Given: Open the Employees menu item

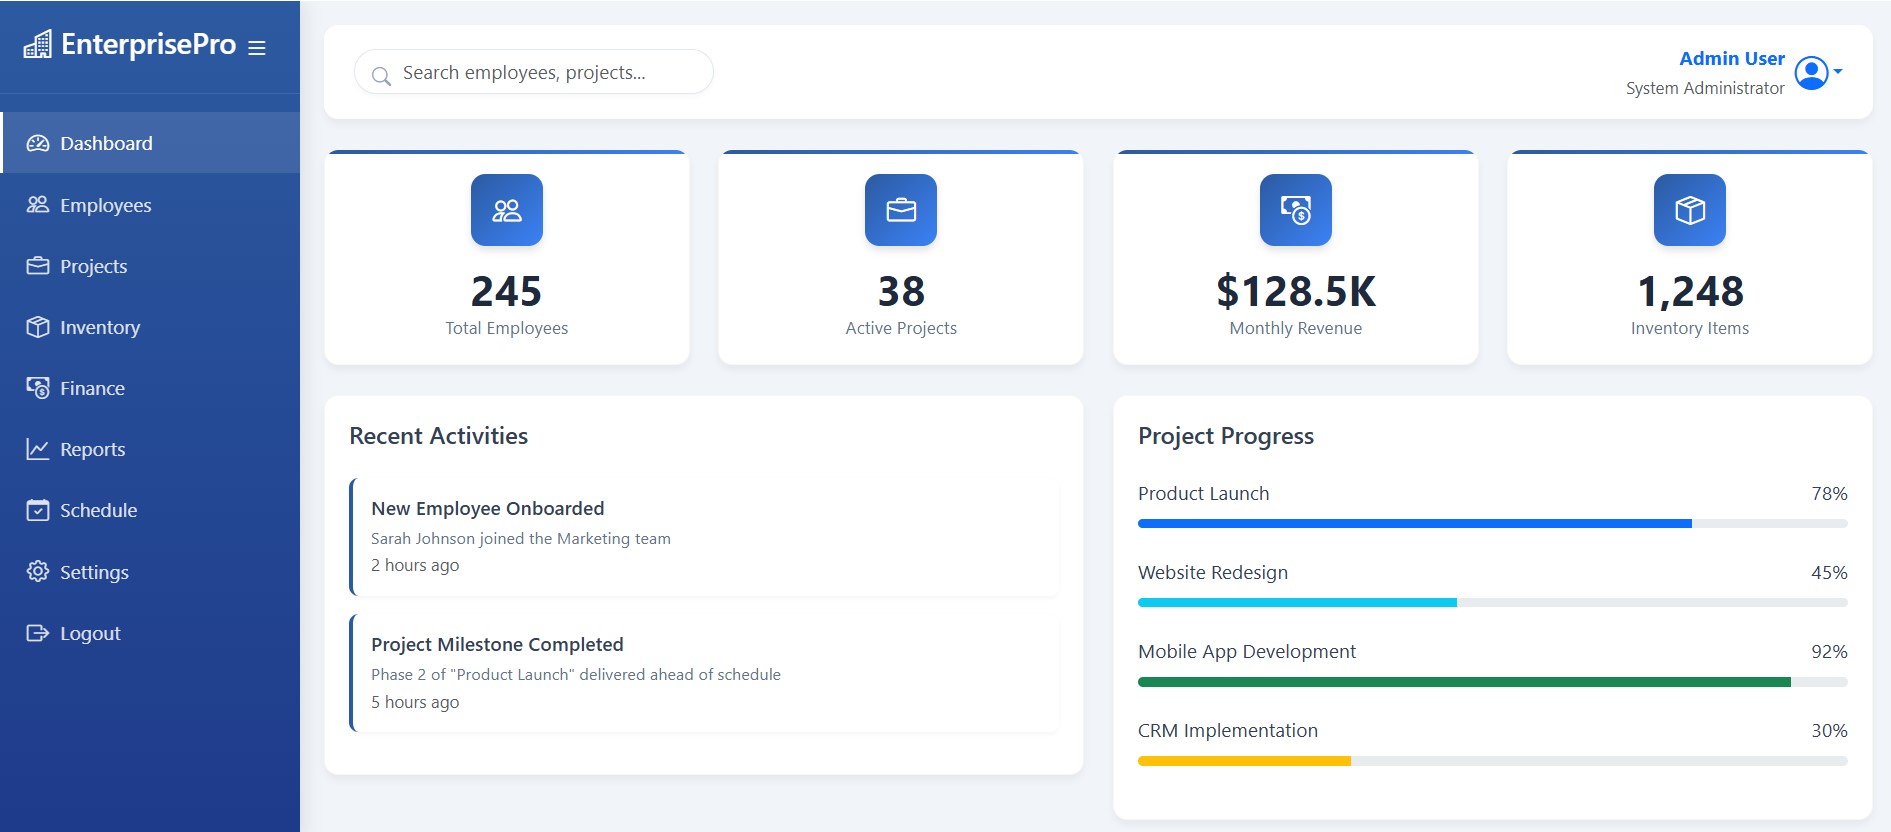Looking at the screenshot, I should [x=105, y=205].
